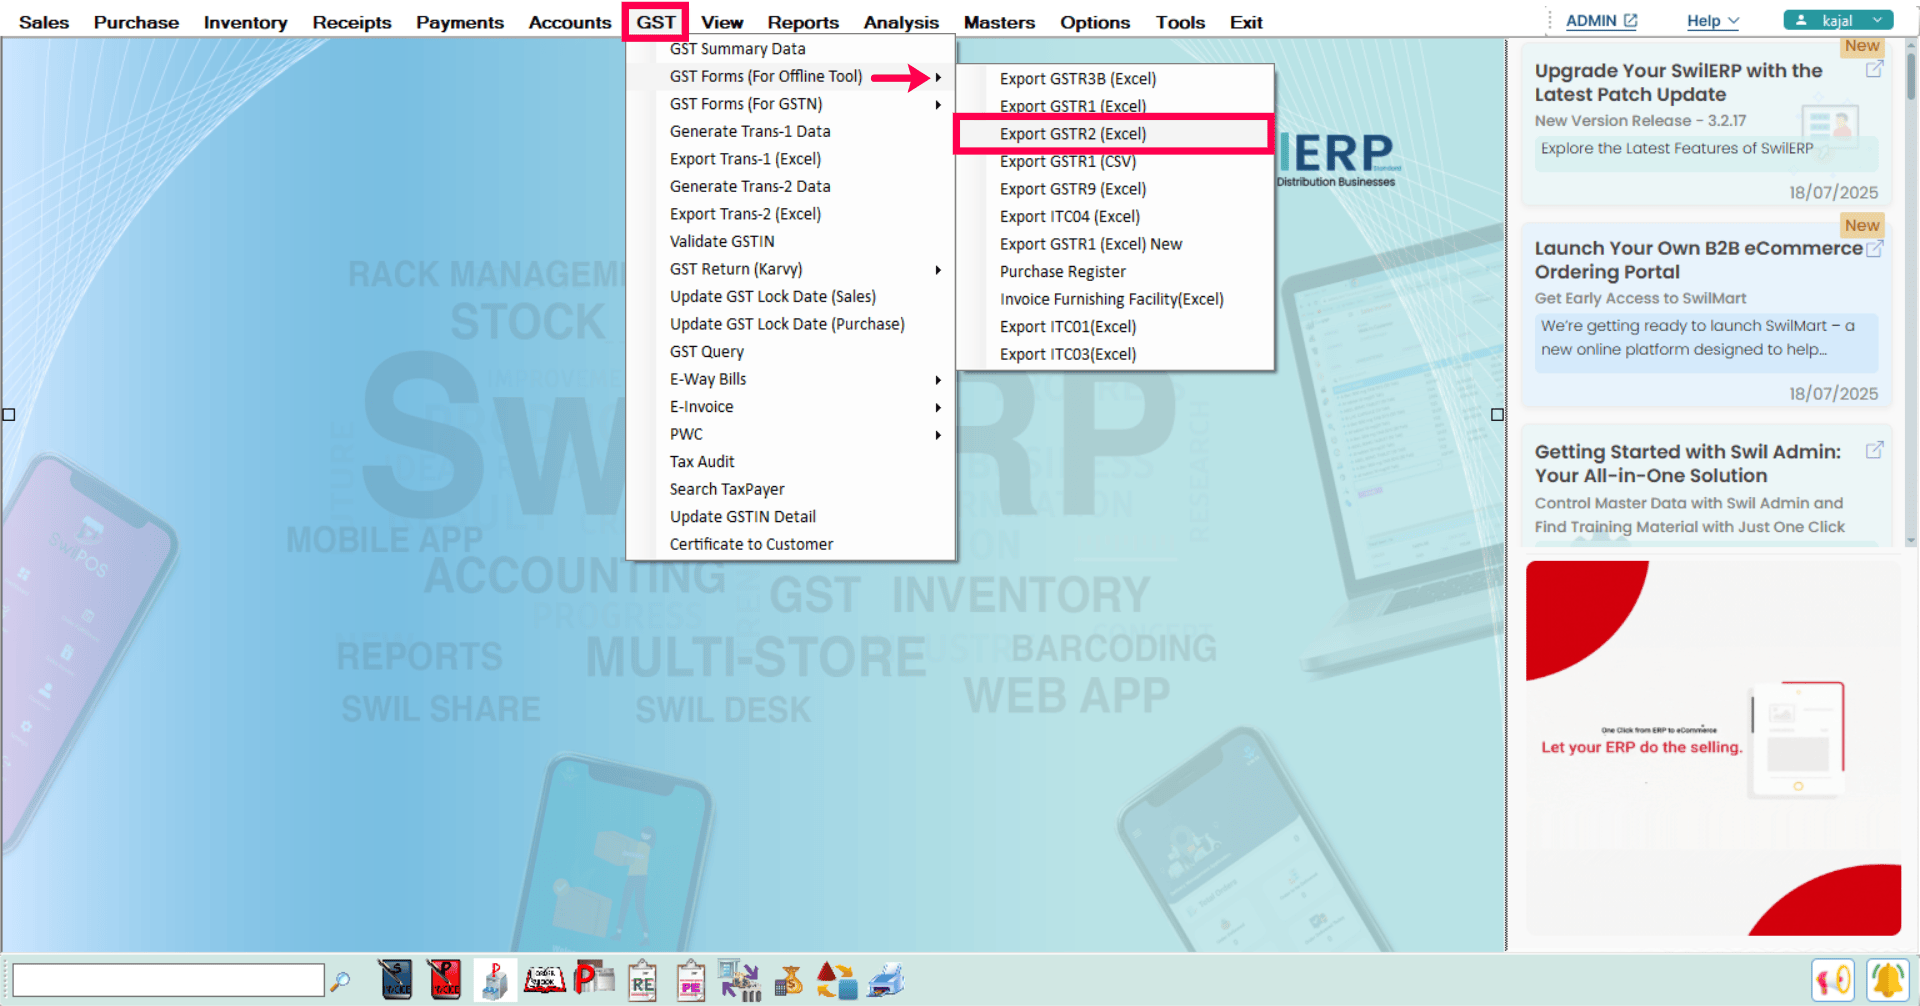The image size is (1920, 1006).
Task: Open the View menu
Action: click(x=722, y=22)
